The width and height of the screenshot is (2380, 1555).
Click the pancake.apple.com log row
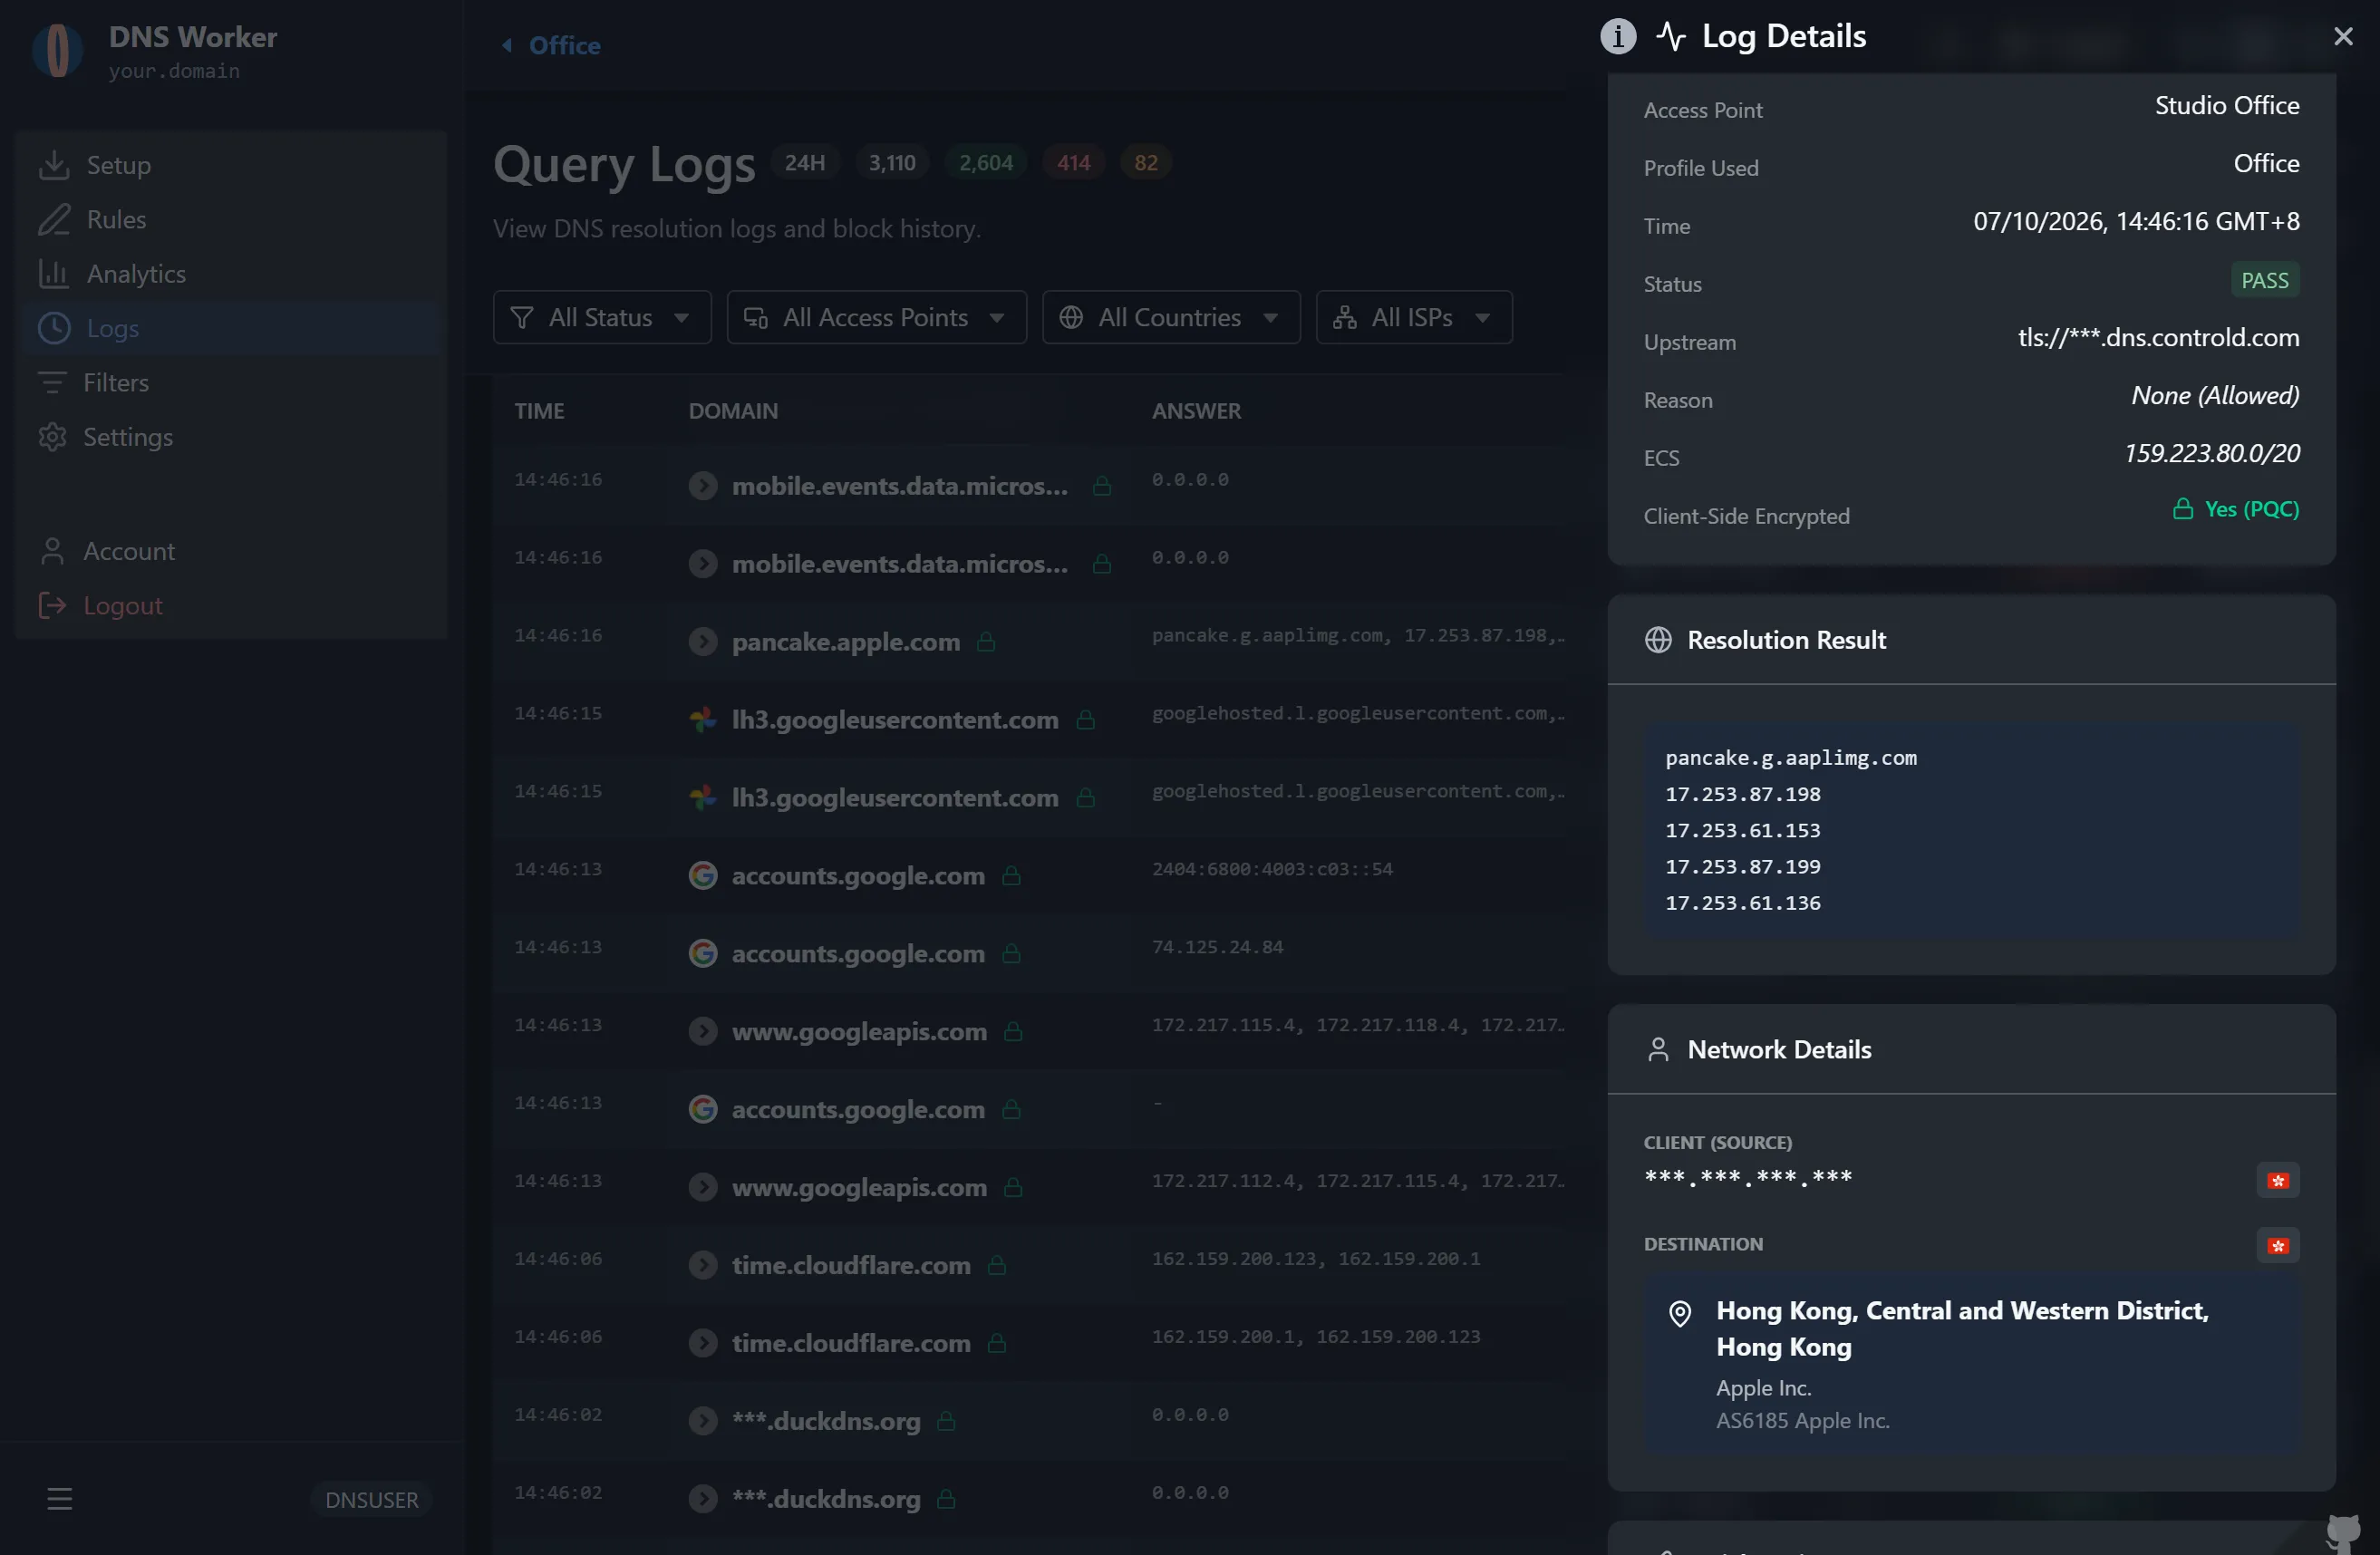click(1030, 641)
